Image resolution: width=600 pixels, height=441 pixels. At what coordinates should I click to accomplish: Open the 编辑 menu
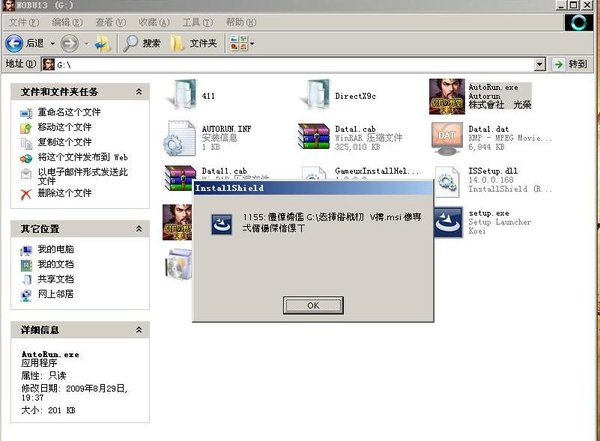tap(67, 22)
